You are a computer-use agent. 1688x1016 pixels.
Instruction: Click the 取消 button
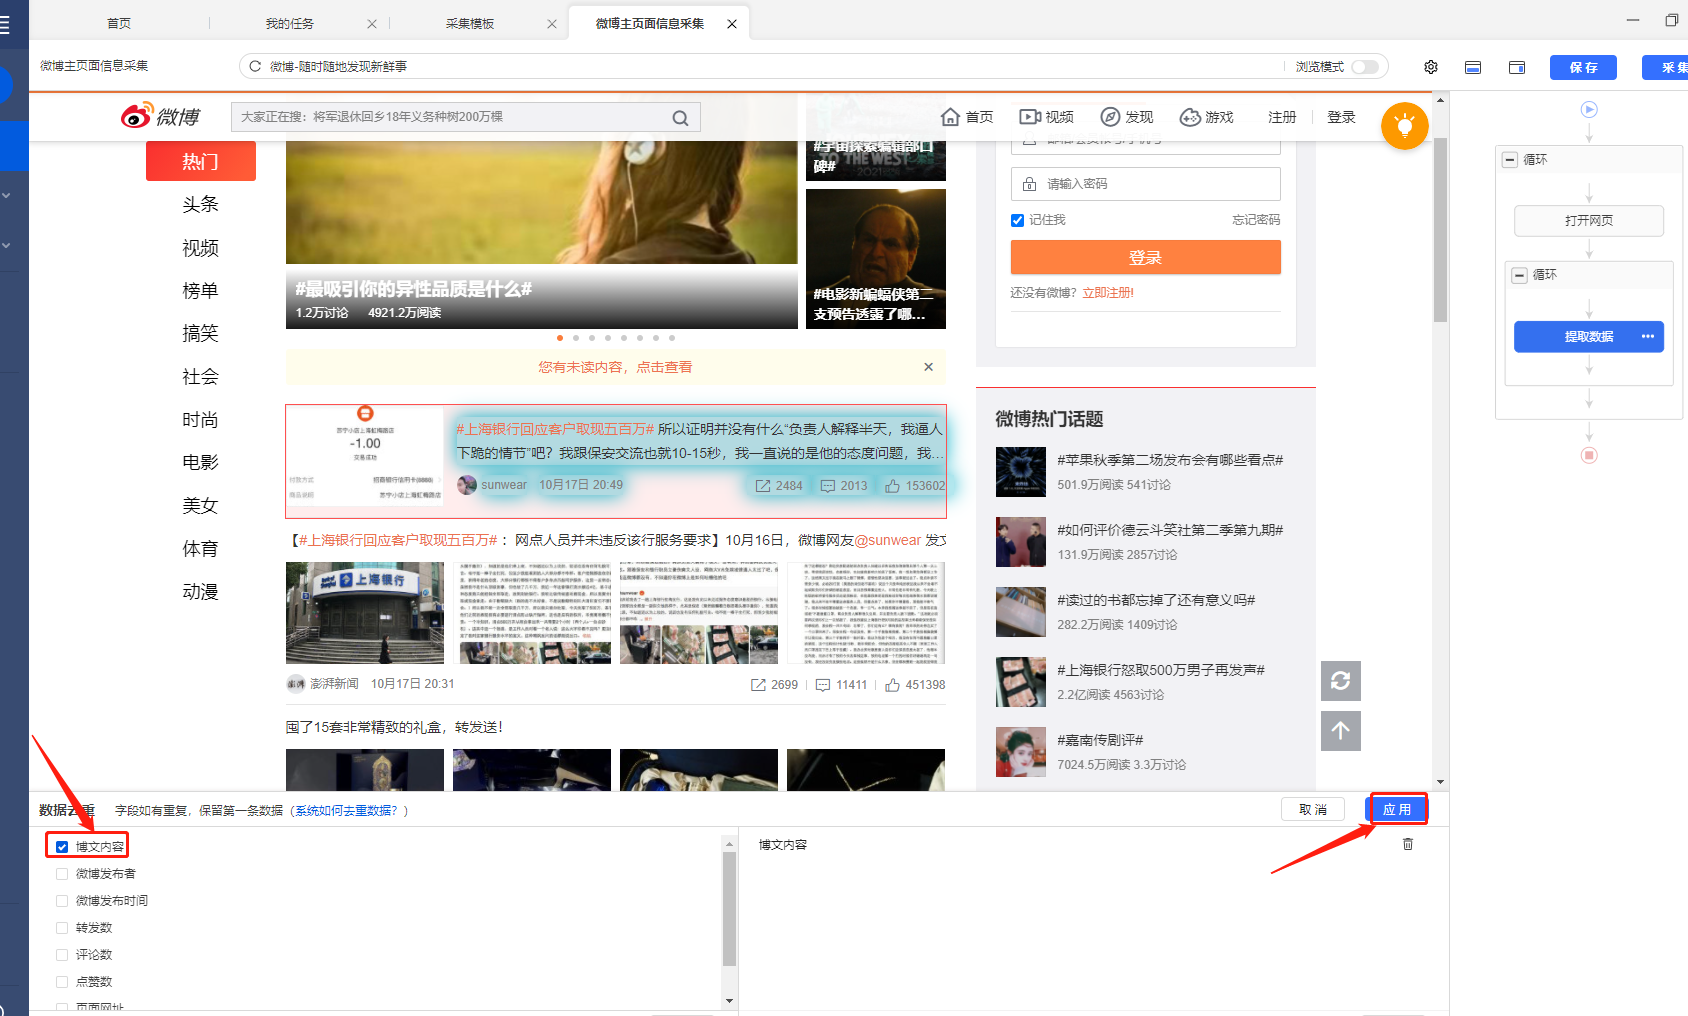click(x=1313, y=809)
